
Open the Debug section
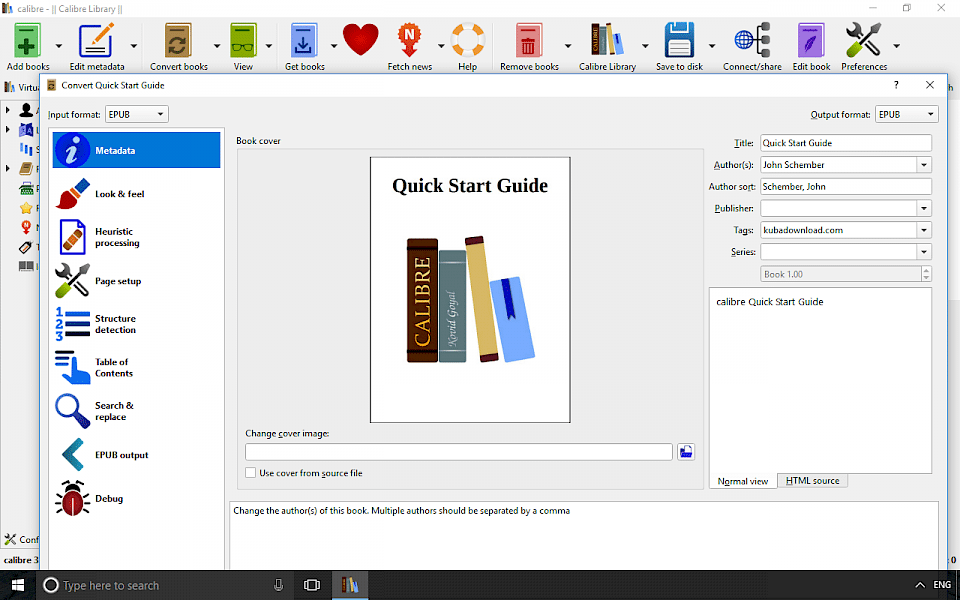coord(137,498)
